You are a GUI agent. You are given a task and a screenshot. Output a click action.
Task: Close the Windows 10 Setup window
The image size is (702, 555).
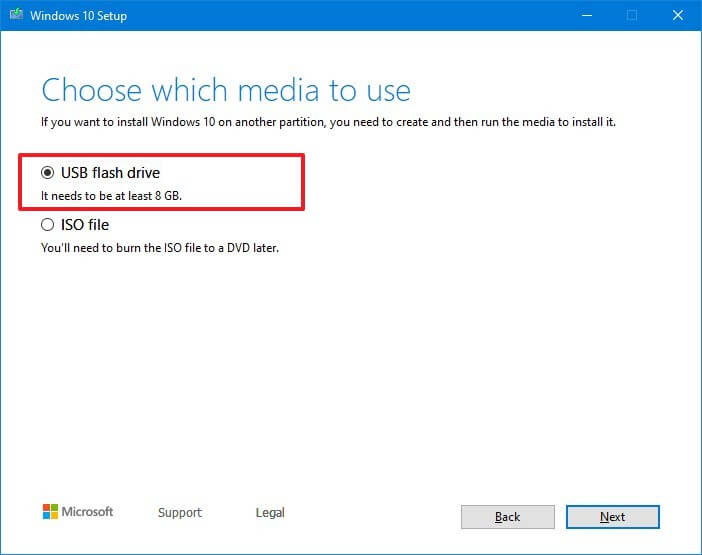tap(678, 16)
